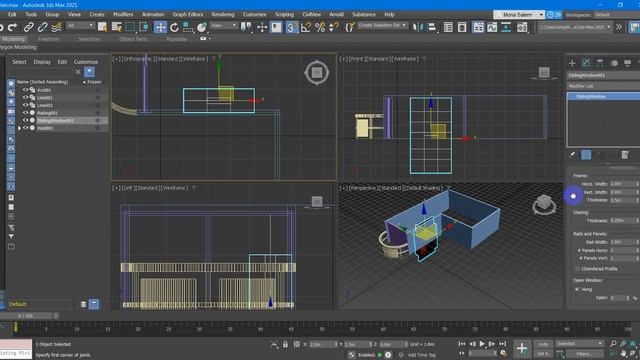The width and height of the screenshot is (640, 360).
Task: Open the Modify tab in command panel
Action: pyautogui.click(x=586, y=63)
